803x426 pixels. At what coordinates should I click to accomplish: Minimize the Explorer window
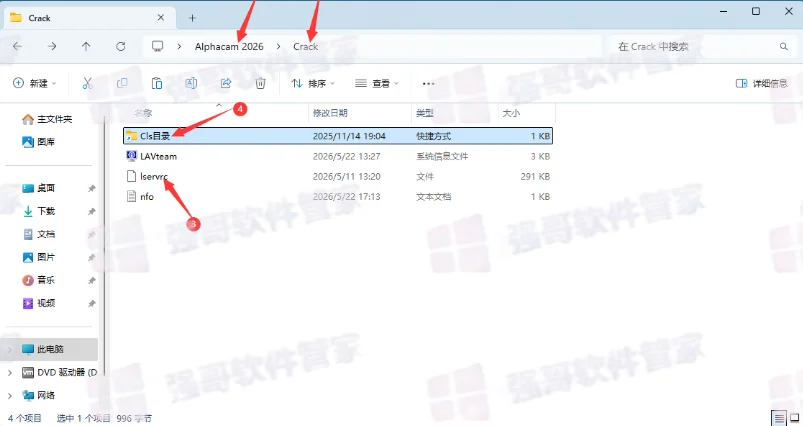724,11
